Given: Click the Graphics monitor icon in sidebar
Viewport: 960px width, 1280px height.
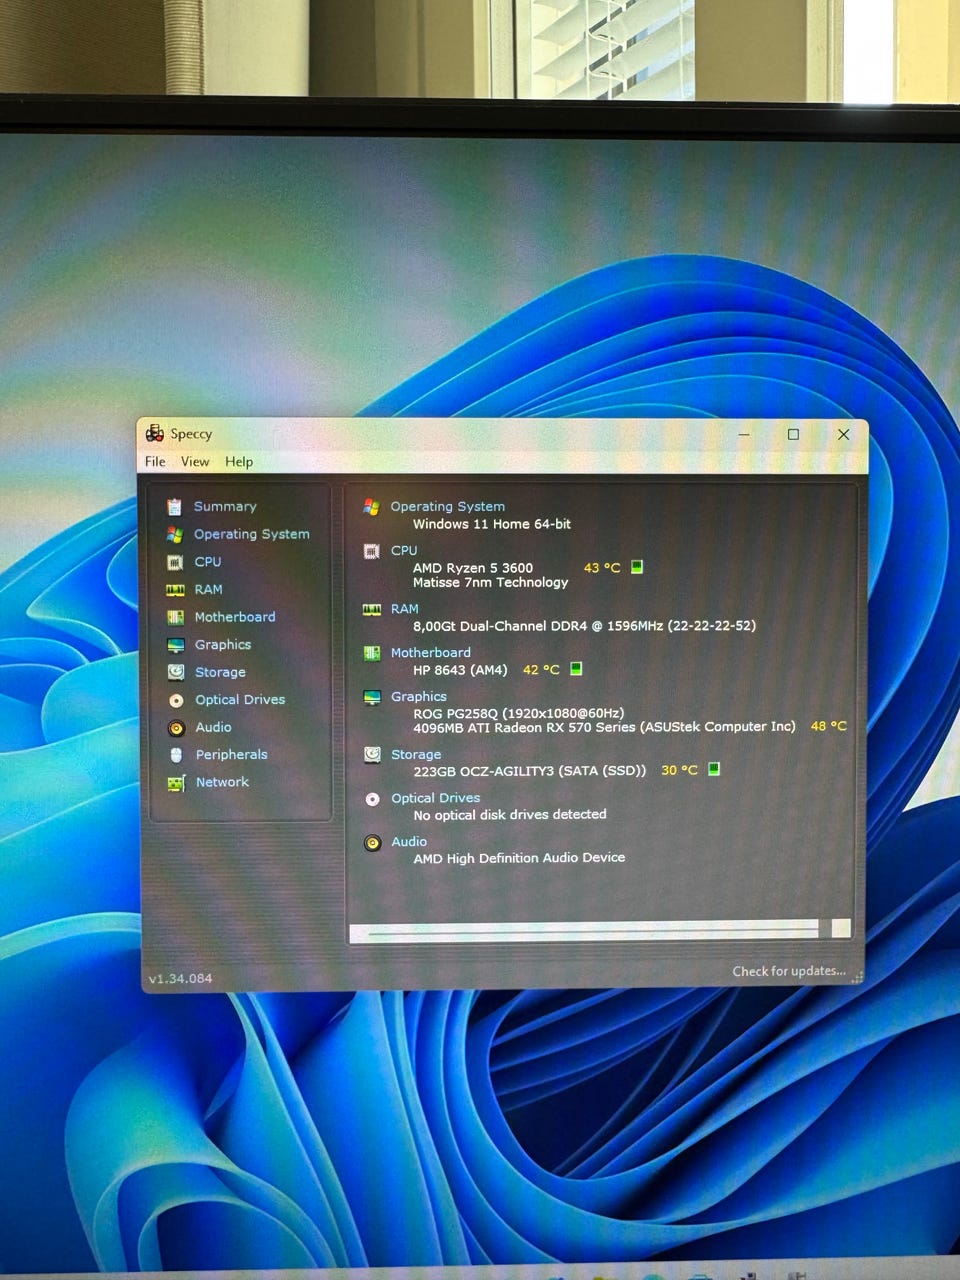Looking at the screenshot, I should click(176, 645).
